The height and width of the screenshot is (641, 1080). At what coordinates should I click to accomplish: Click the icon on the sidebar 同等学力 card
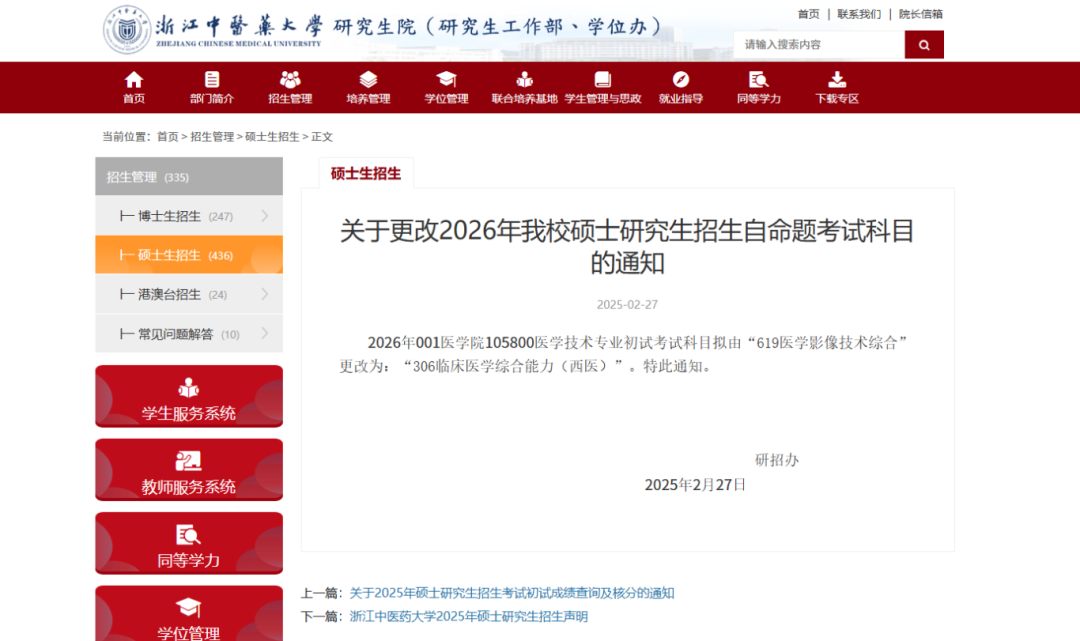click(x=189, y=535)
